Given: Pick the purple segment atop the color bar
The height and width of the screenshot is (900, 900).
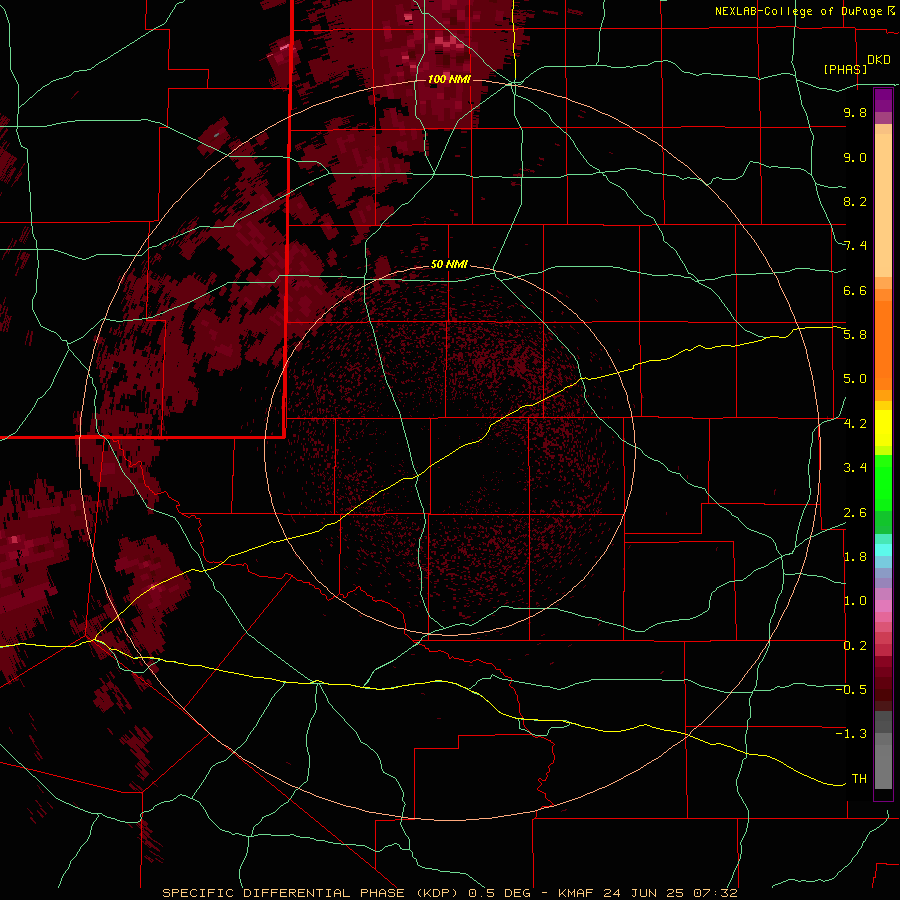Looking at the screenshot, I should (x=883, y=100).
